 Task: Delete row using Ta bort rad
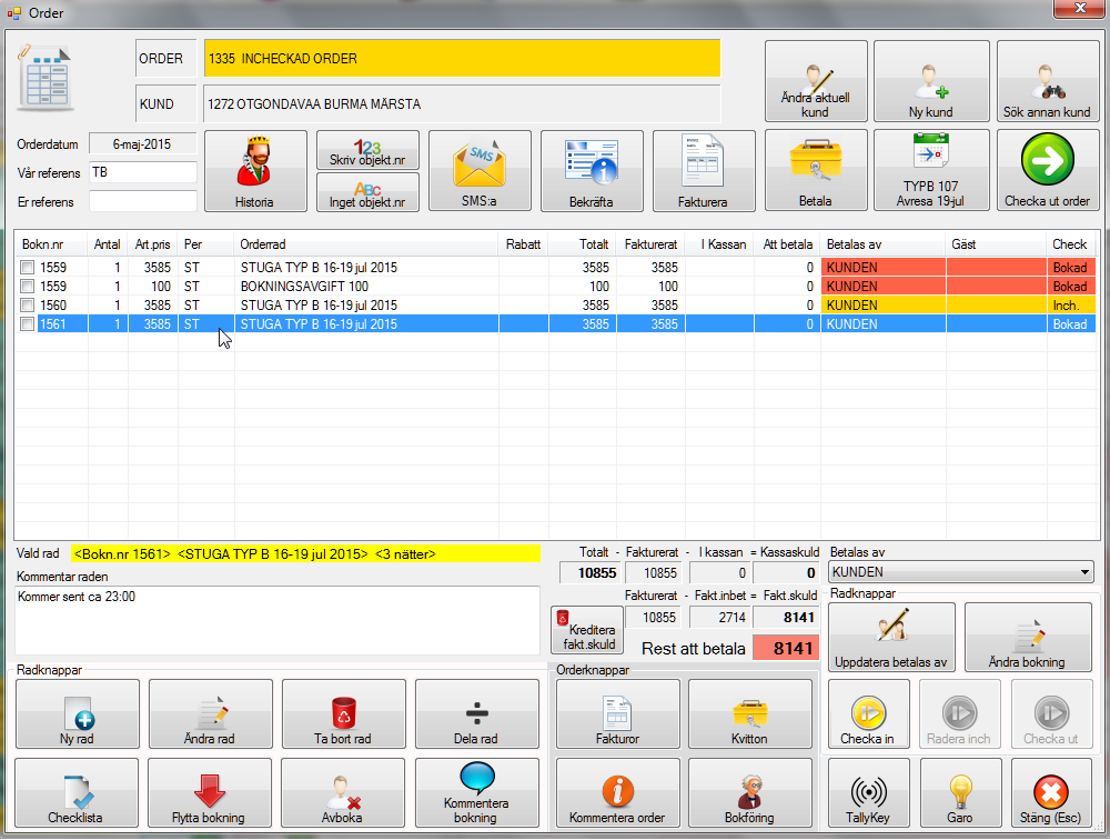343,714
